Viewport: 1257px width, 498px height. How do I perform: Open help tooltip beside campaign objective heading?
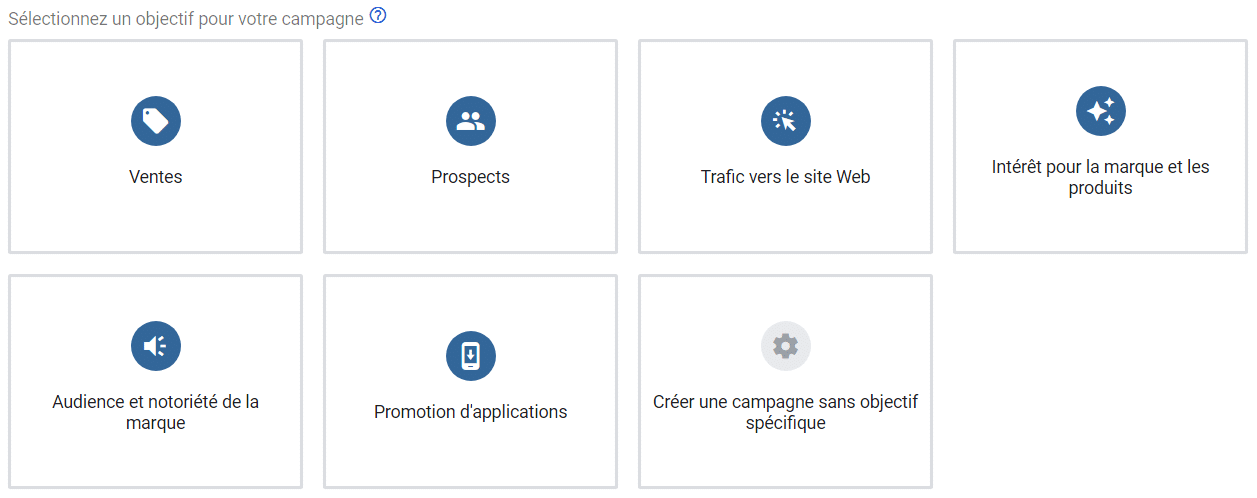click(377, 16)
